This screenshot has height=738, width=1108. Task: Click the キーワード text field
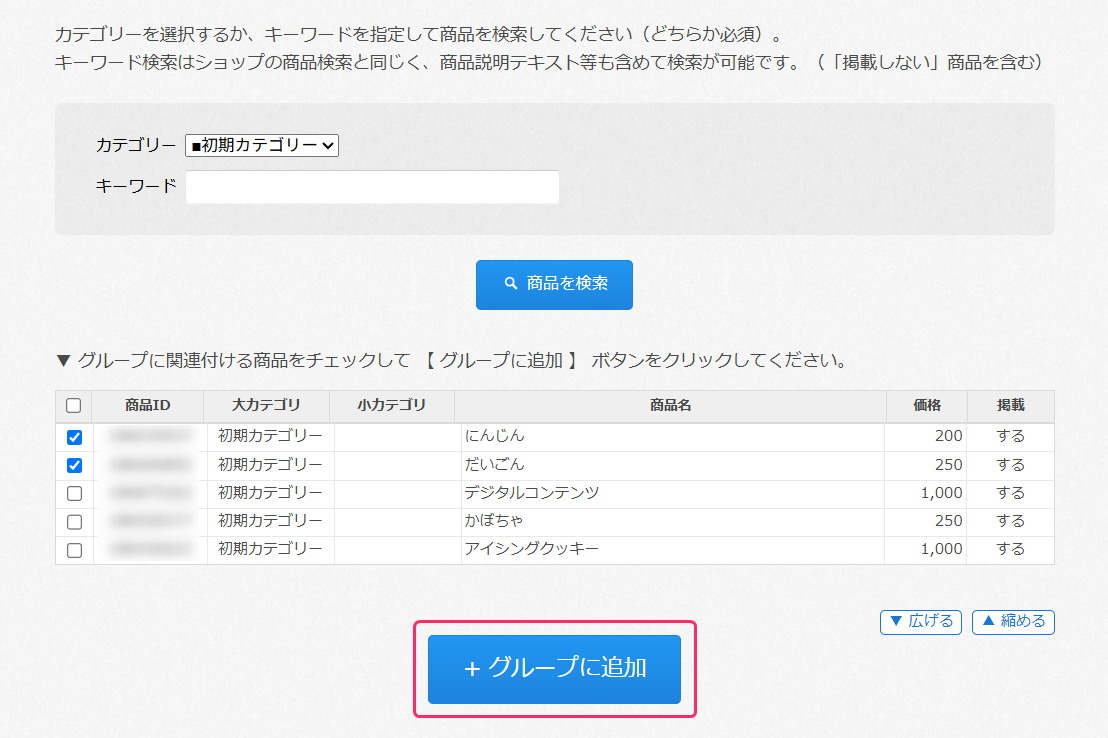tap(372, 187)
